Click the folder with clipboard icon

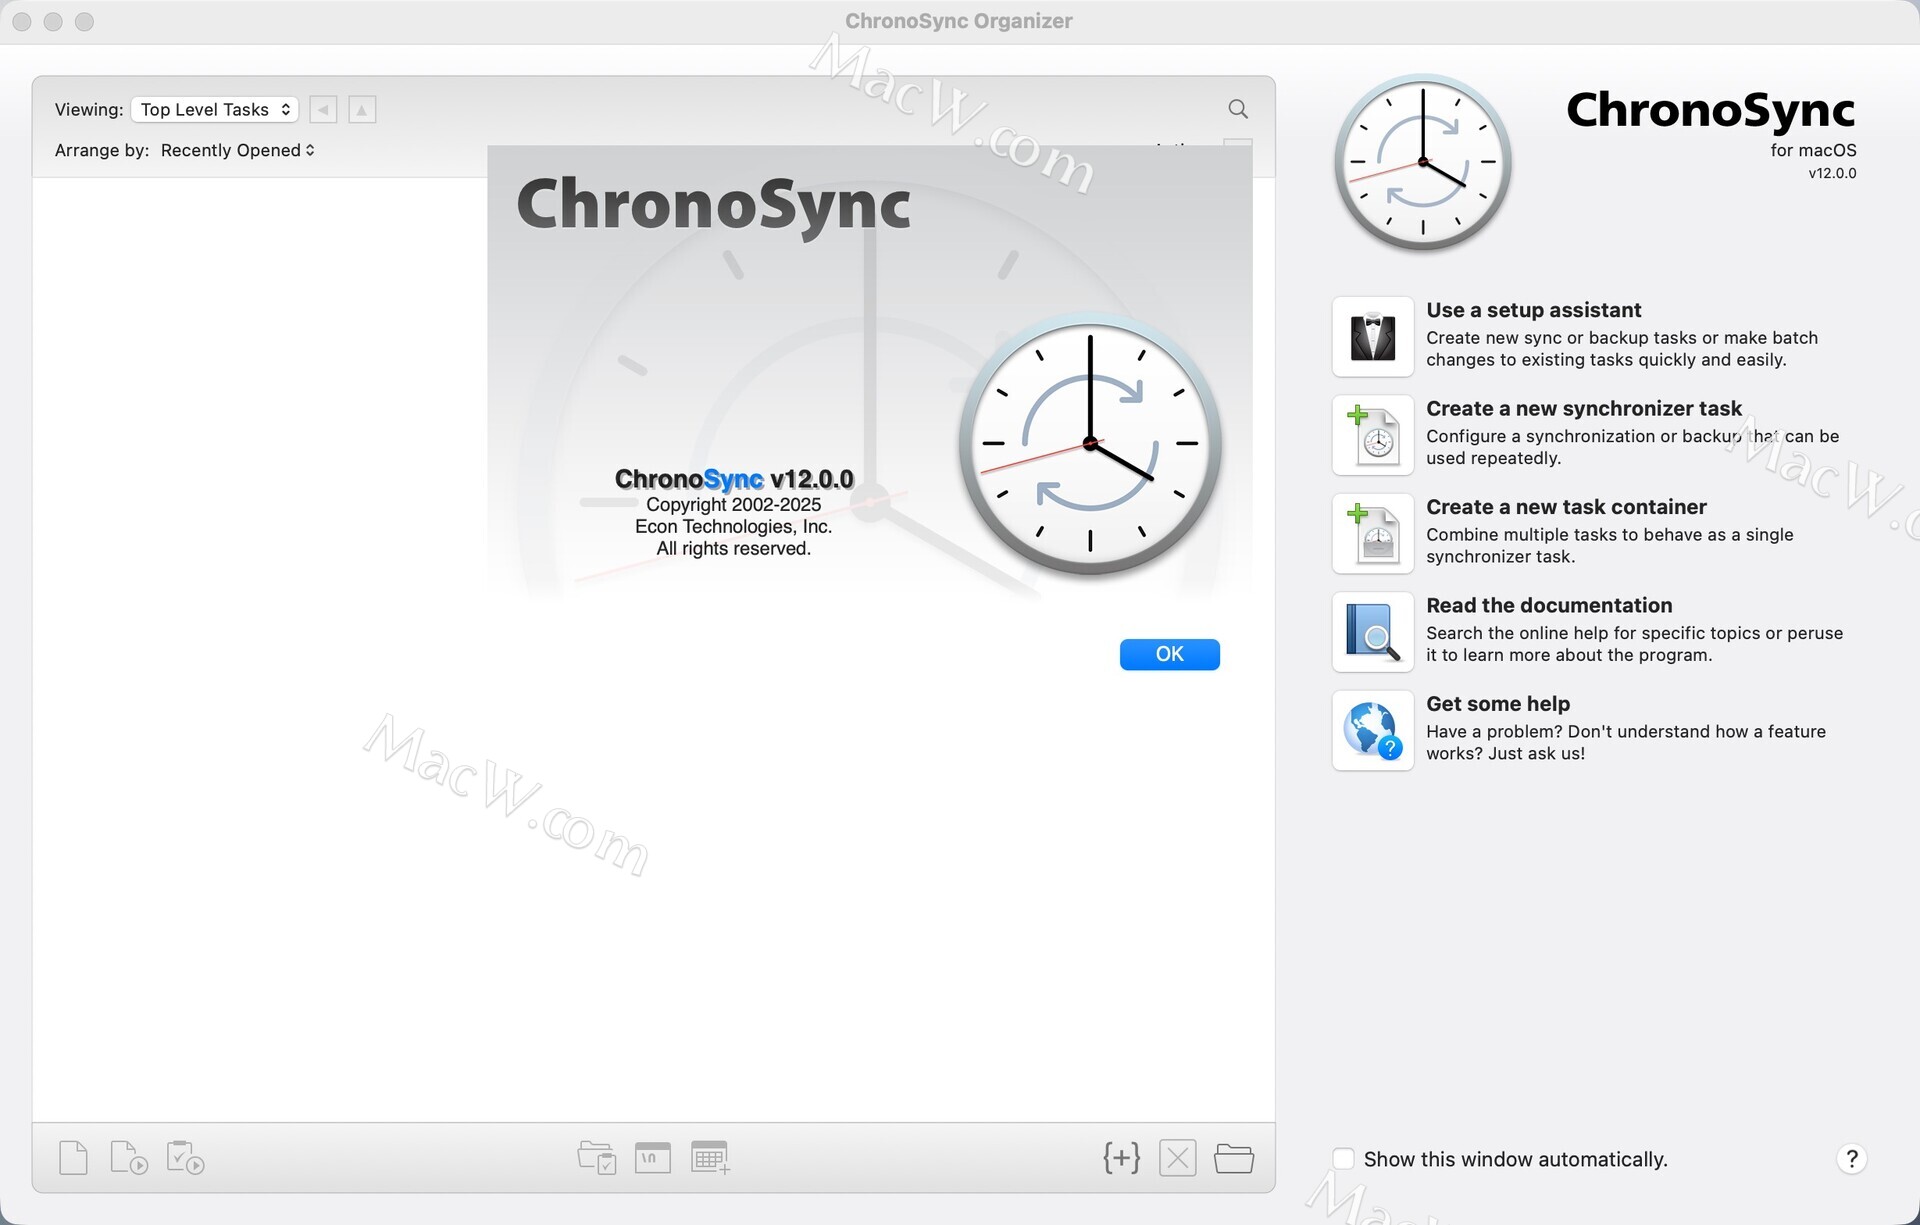pos(597,1158)
